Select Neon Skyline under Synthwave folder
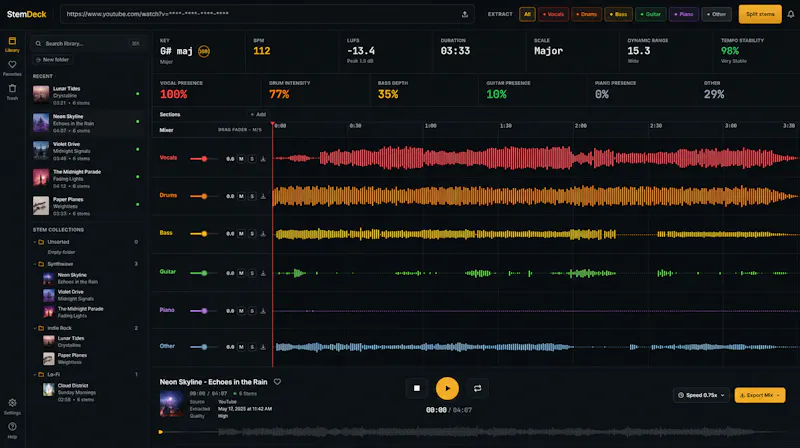The width and height of the screenshot is (800, 448). [x=87, y=278]
